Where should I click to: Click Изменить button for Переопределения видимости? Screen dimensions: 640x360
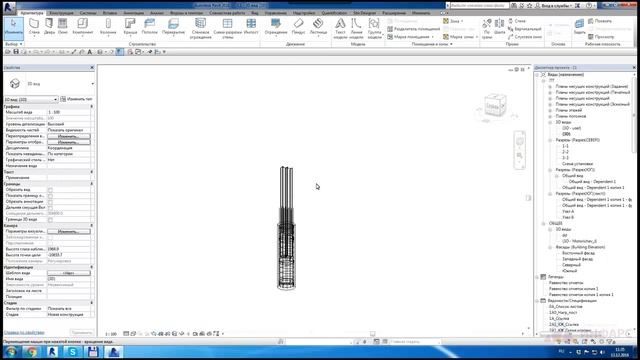click(x=69, y=136)
